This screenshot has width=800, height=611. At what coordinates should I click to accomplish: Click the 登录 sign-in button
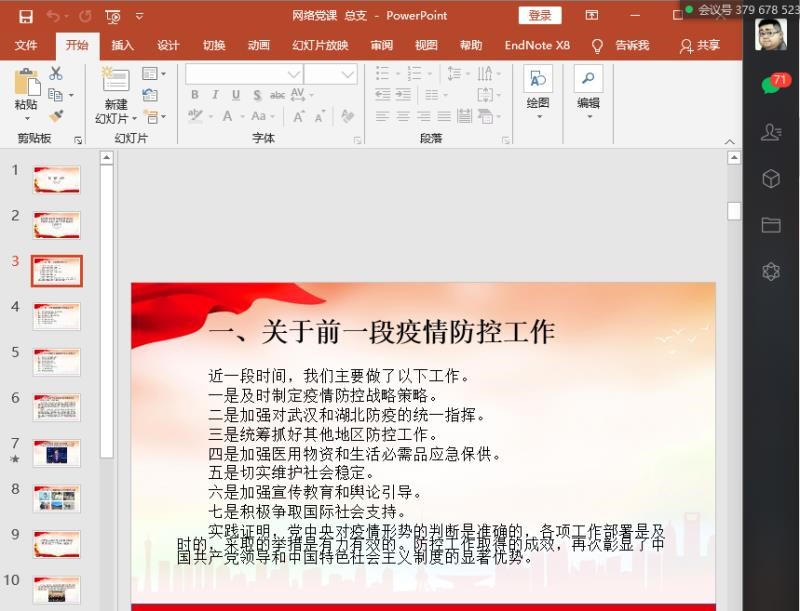coord(540,16)
